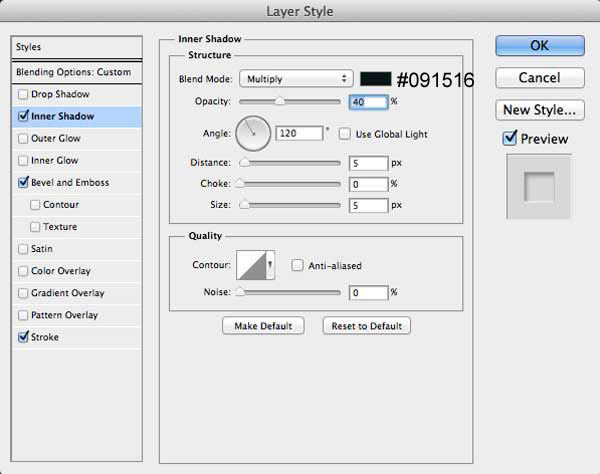Image resolution: width=600 pixels, height=474 pixels.
Task: Open the Blend Mode Multiply dropdown
Action: (296, 79)
